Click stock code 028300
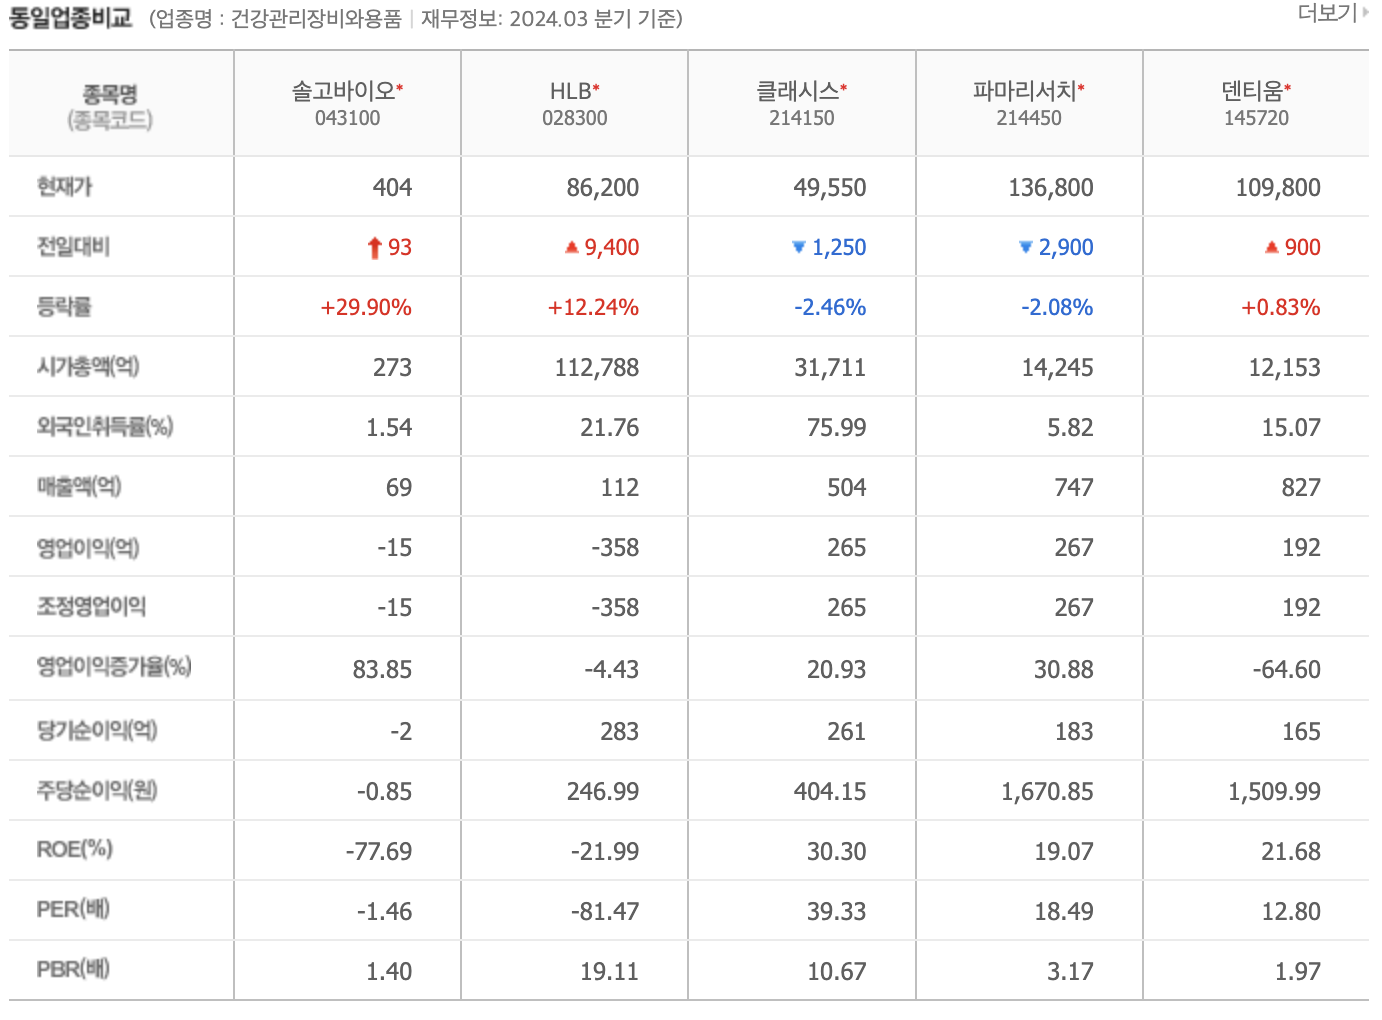The height and width of the screenshot is (1020, 1382). pyautogui.click(x=575, y=118)
